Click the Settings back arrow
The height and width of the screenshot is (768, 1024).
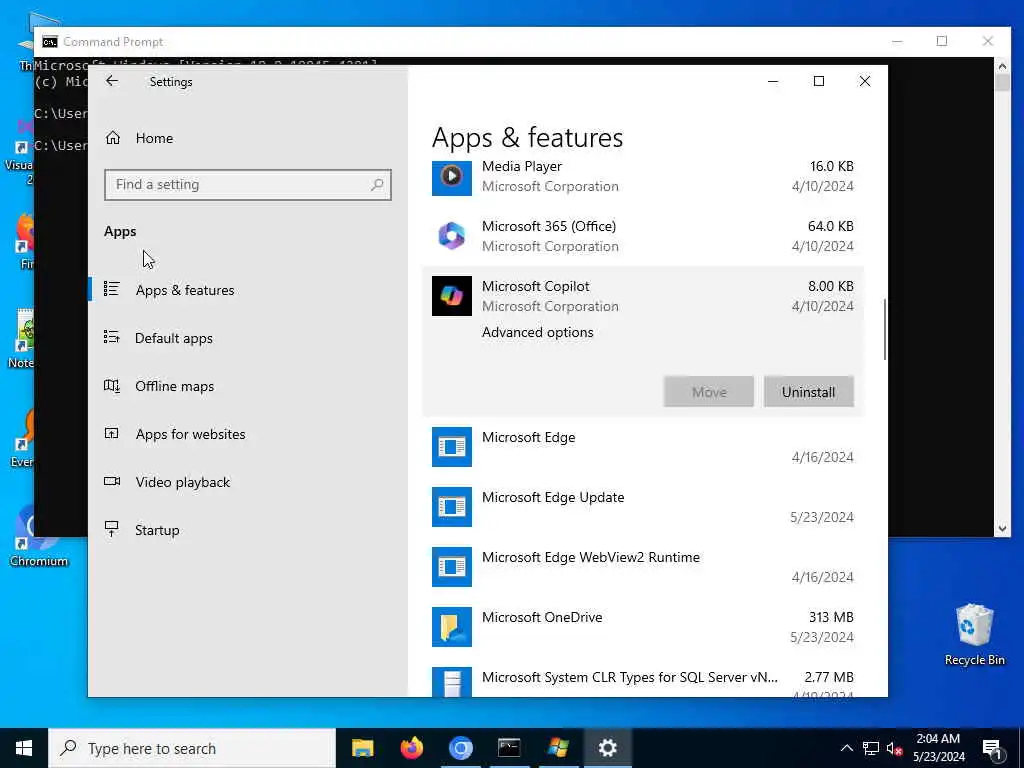(x=112, y=81)
